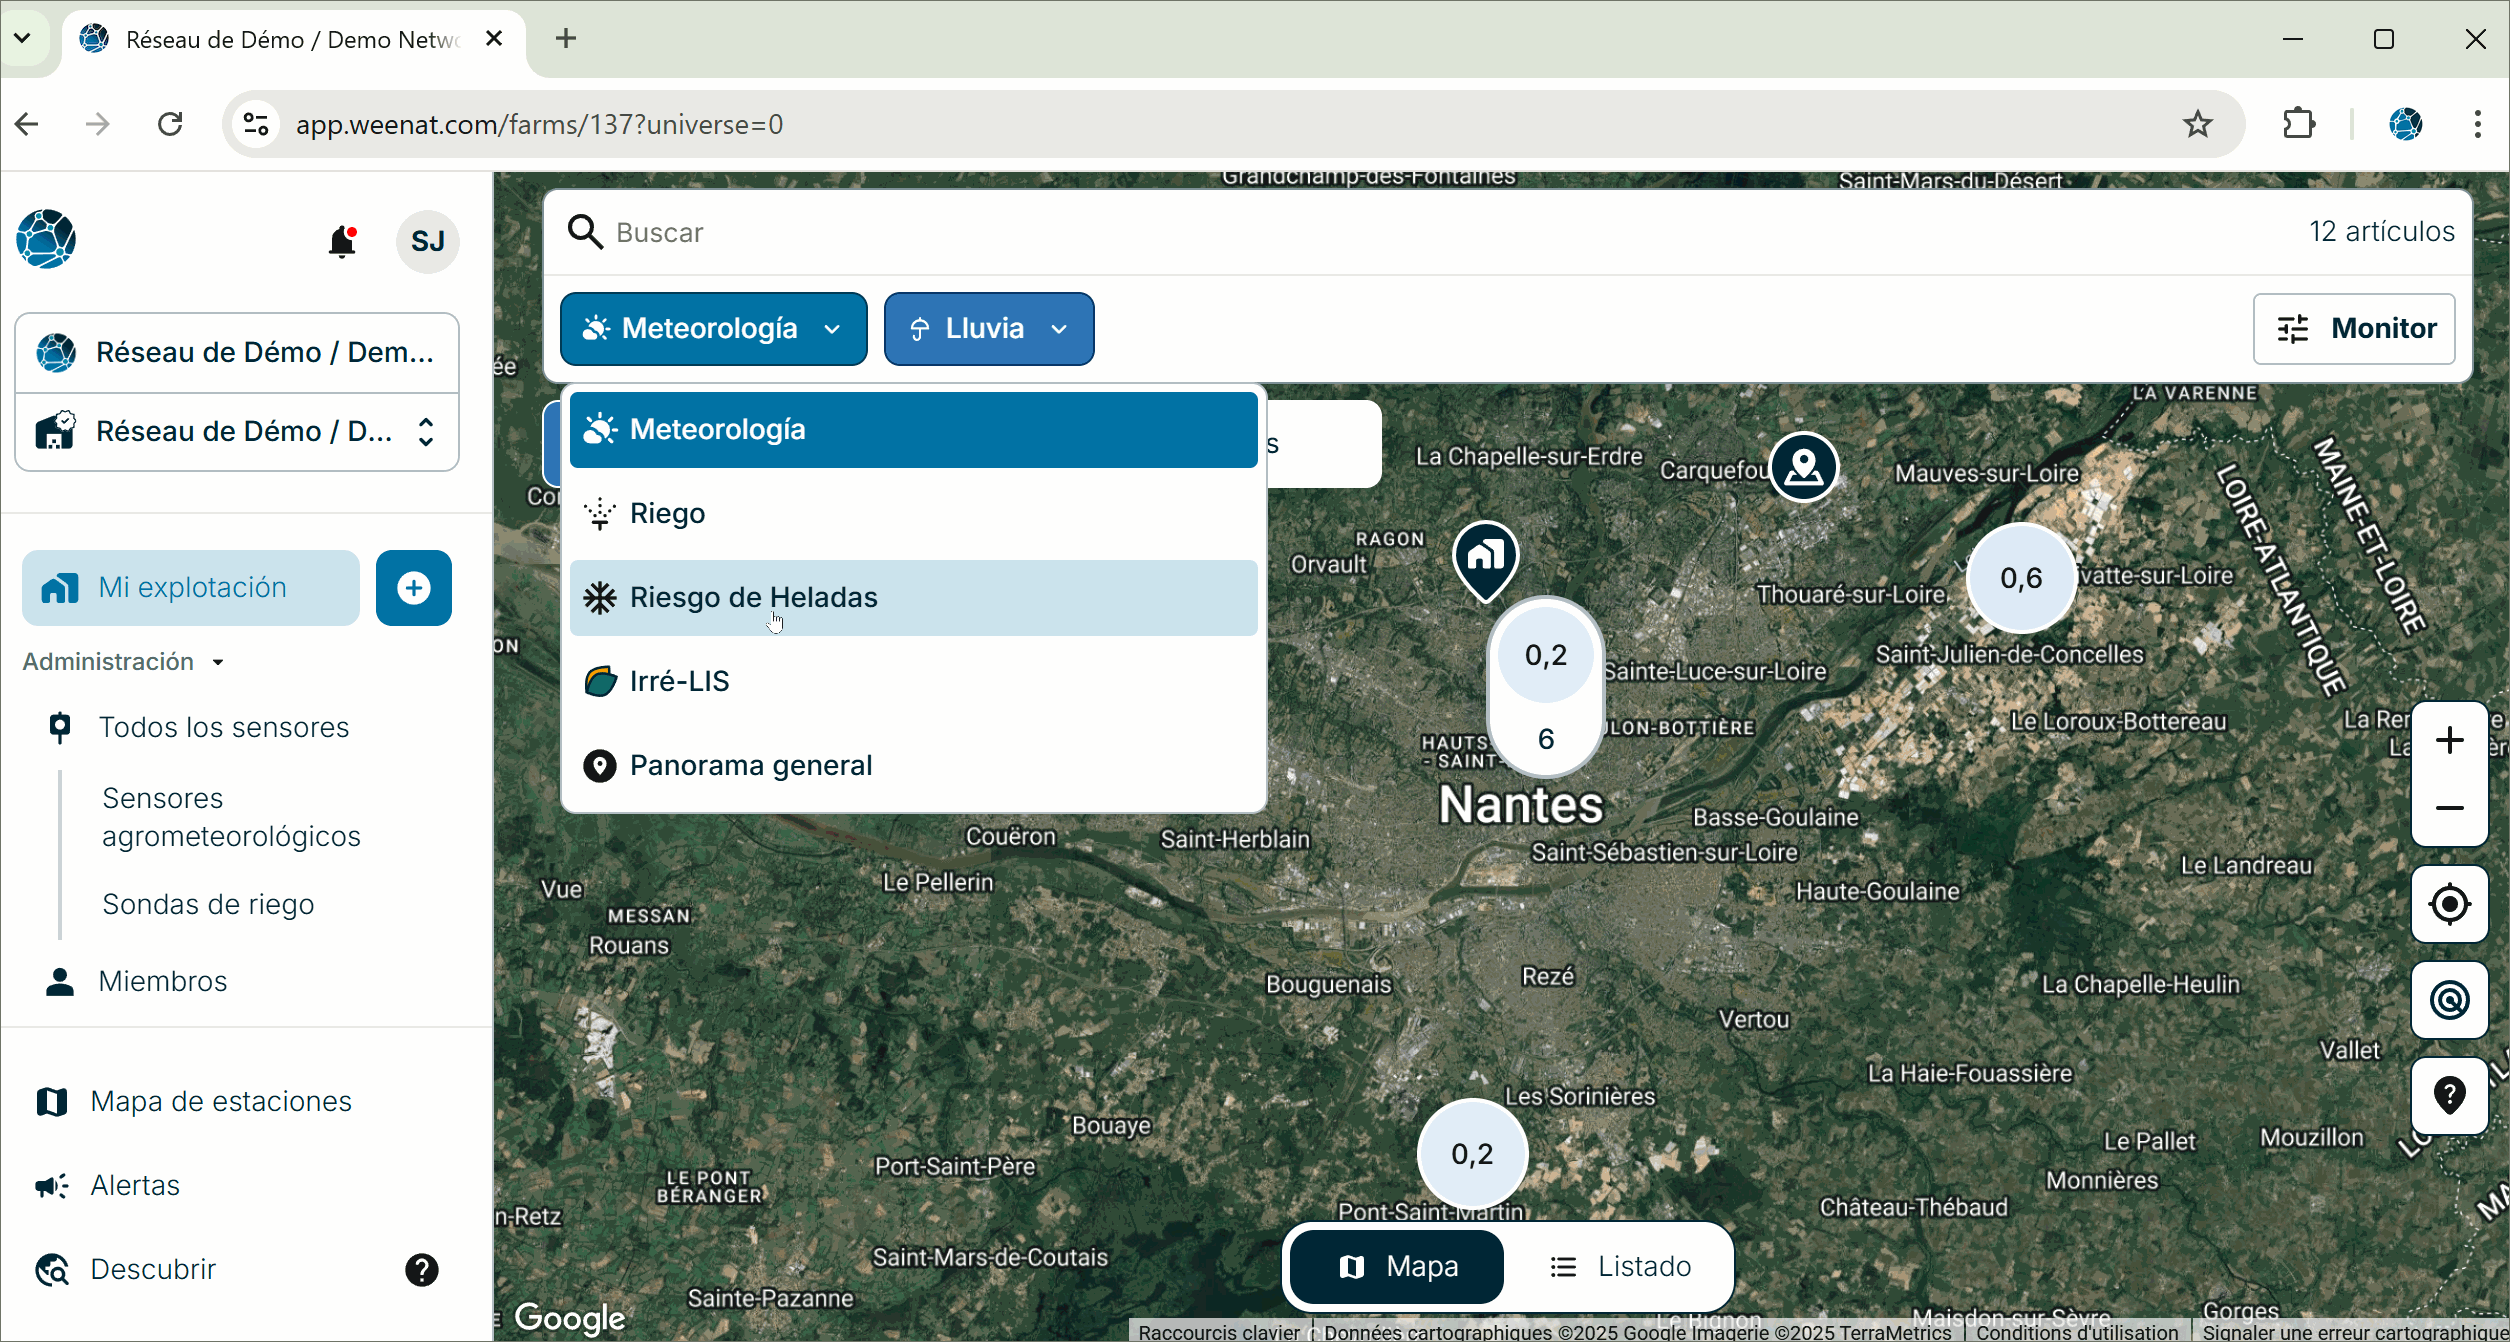This screenshot has height=1342, width=2510.
Task: Bookmark this page with the star icon
Action: 2197,124
